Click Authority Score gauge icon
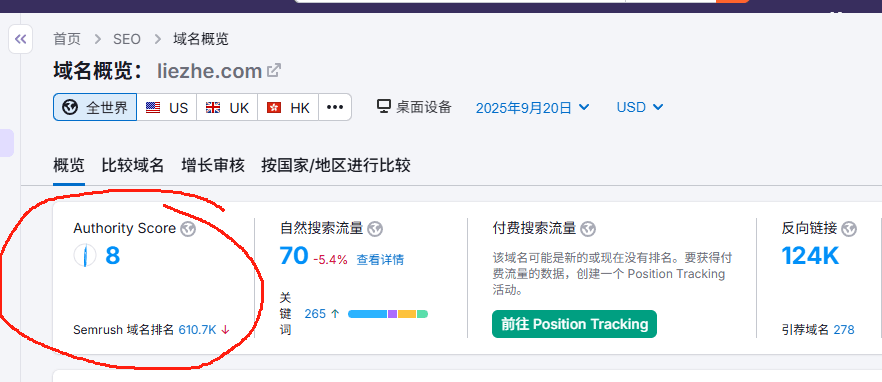Viewport: 882px width, 382px height. [85, 255]
